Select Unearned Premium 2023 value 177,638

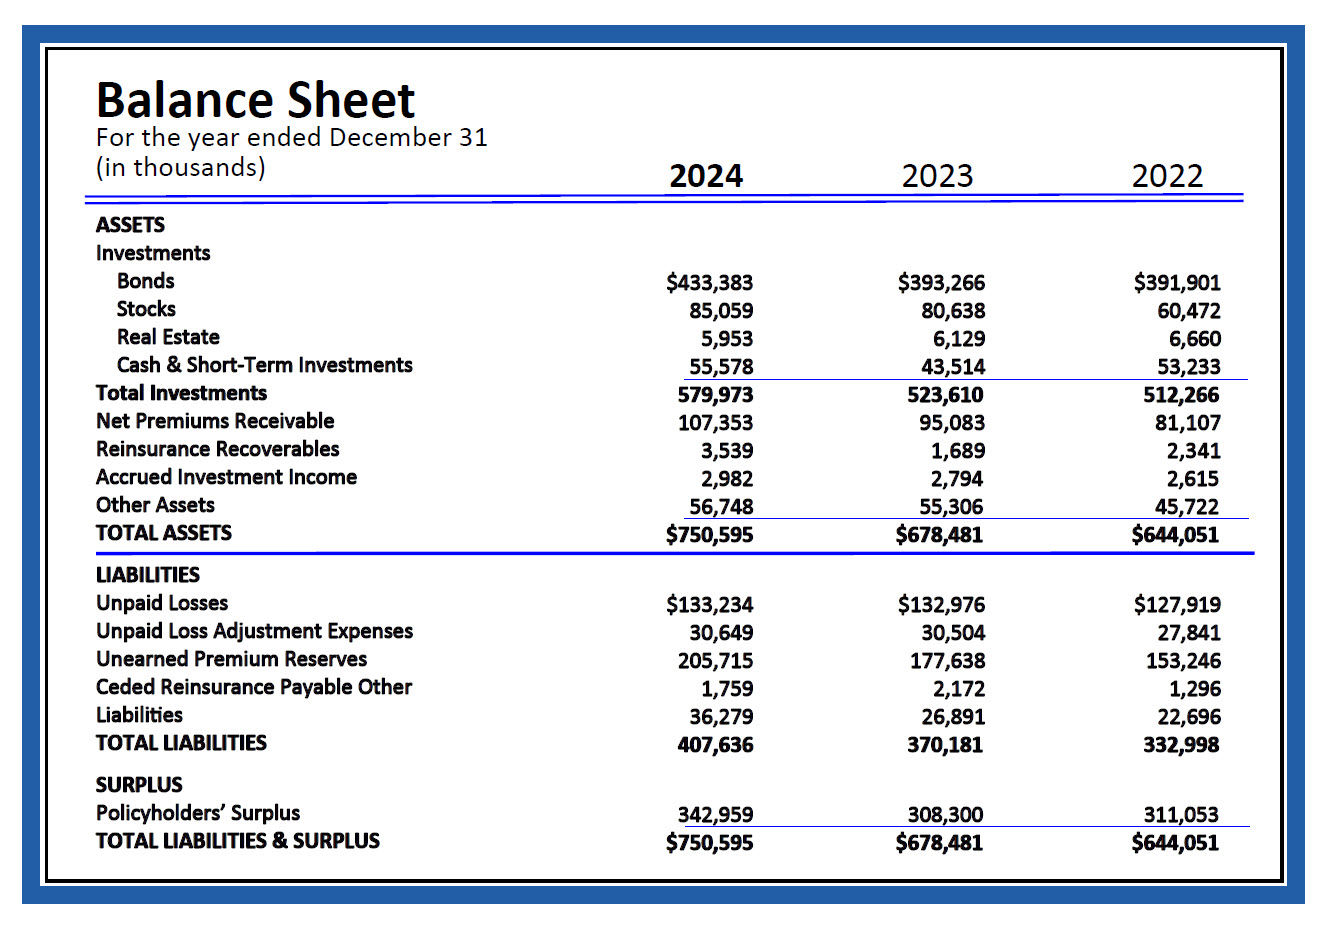pyautogui.click(x=948, y=661)
